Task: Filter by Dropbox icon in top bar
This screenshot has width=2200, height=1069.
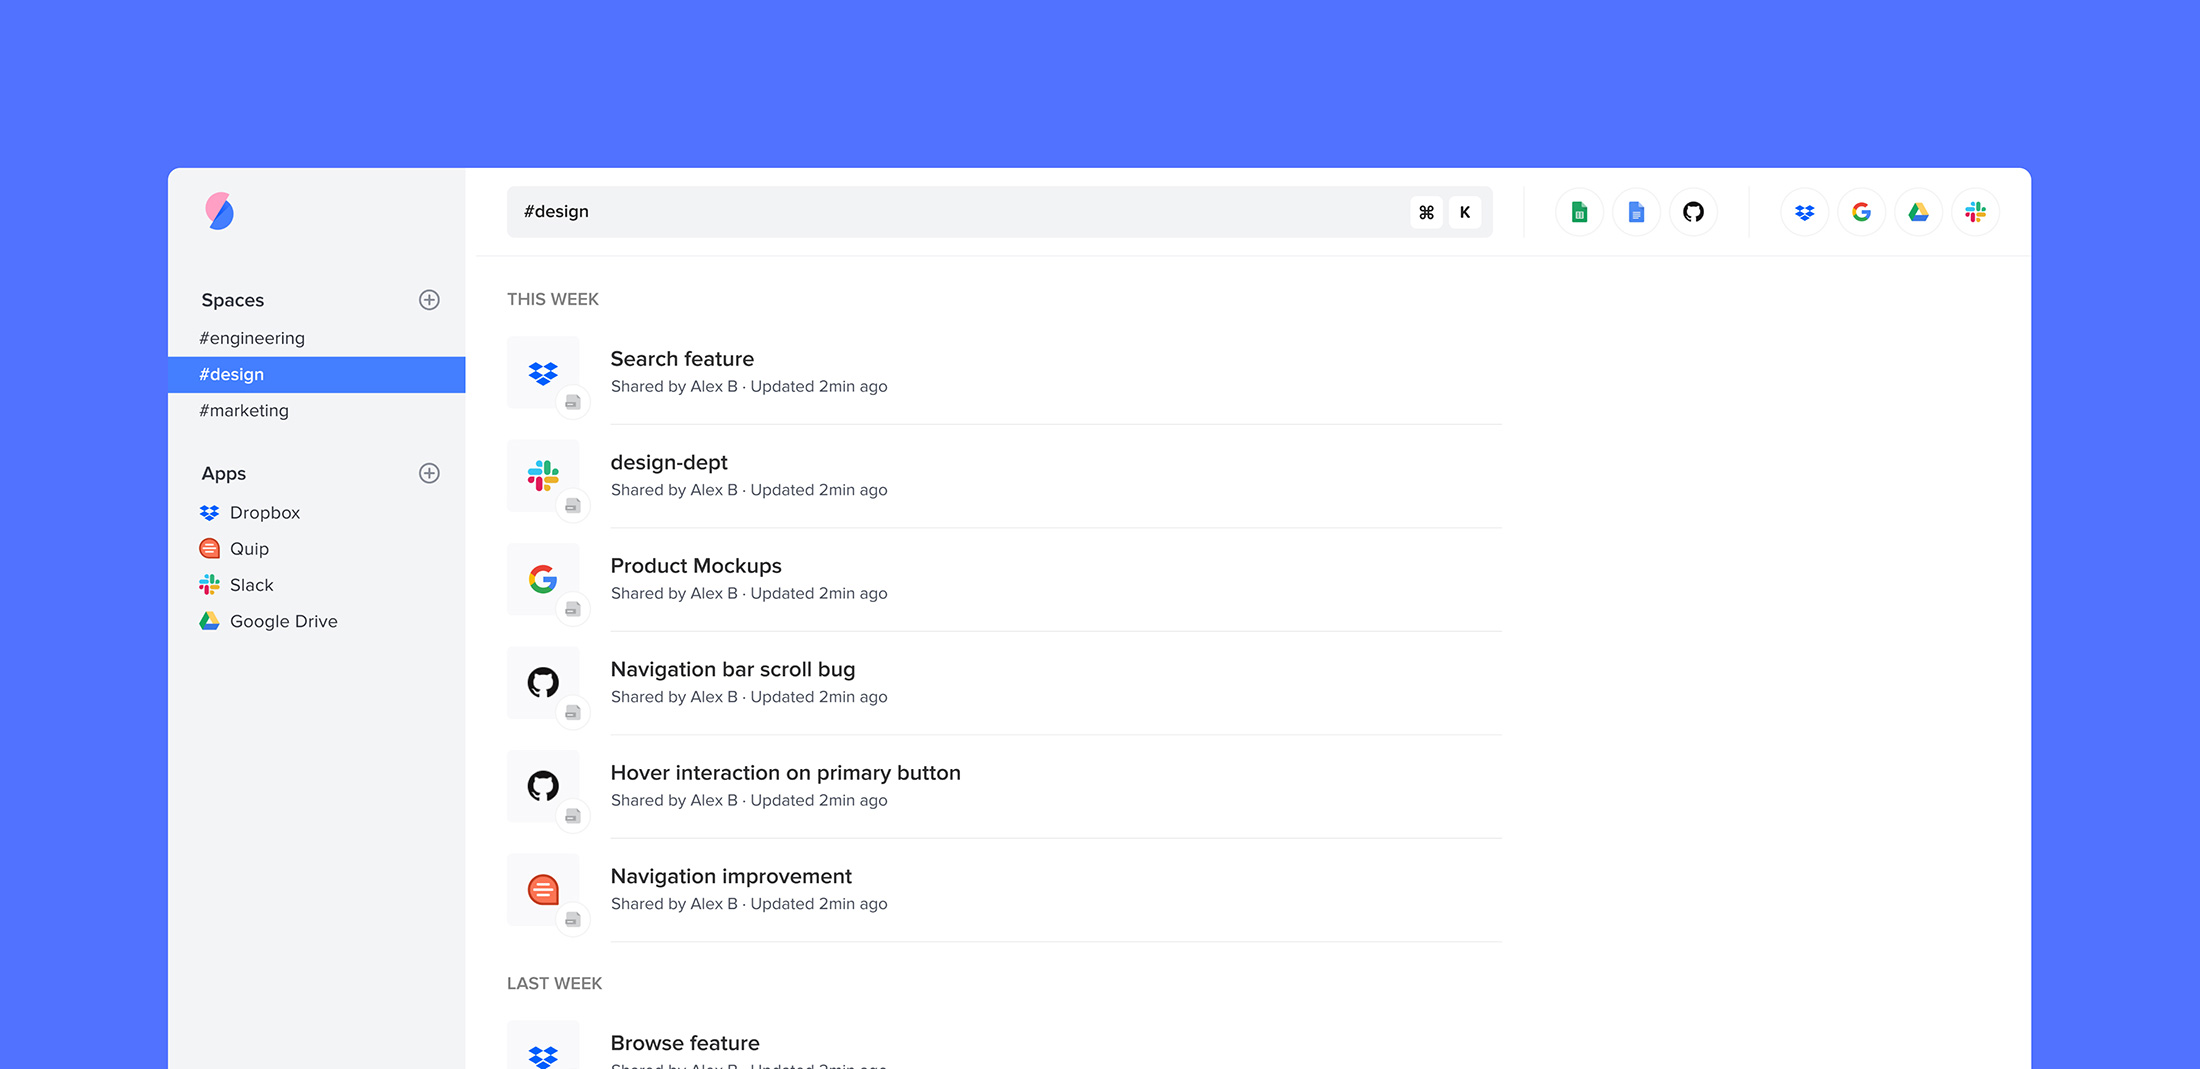Action: (x=1804, y=212)
